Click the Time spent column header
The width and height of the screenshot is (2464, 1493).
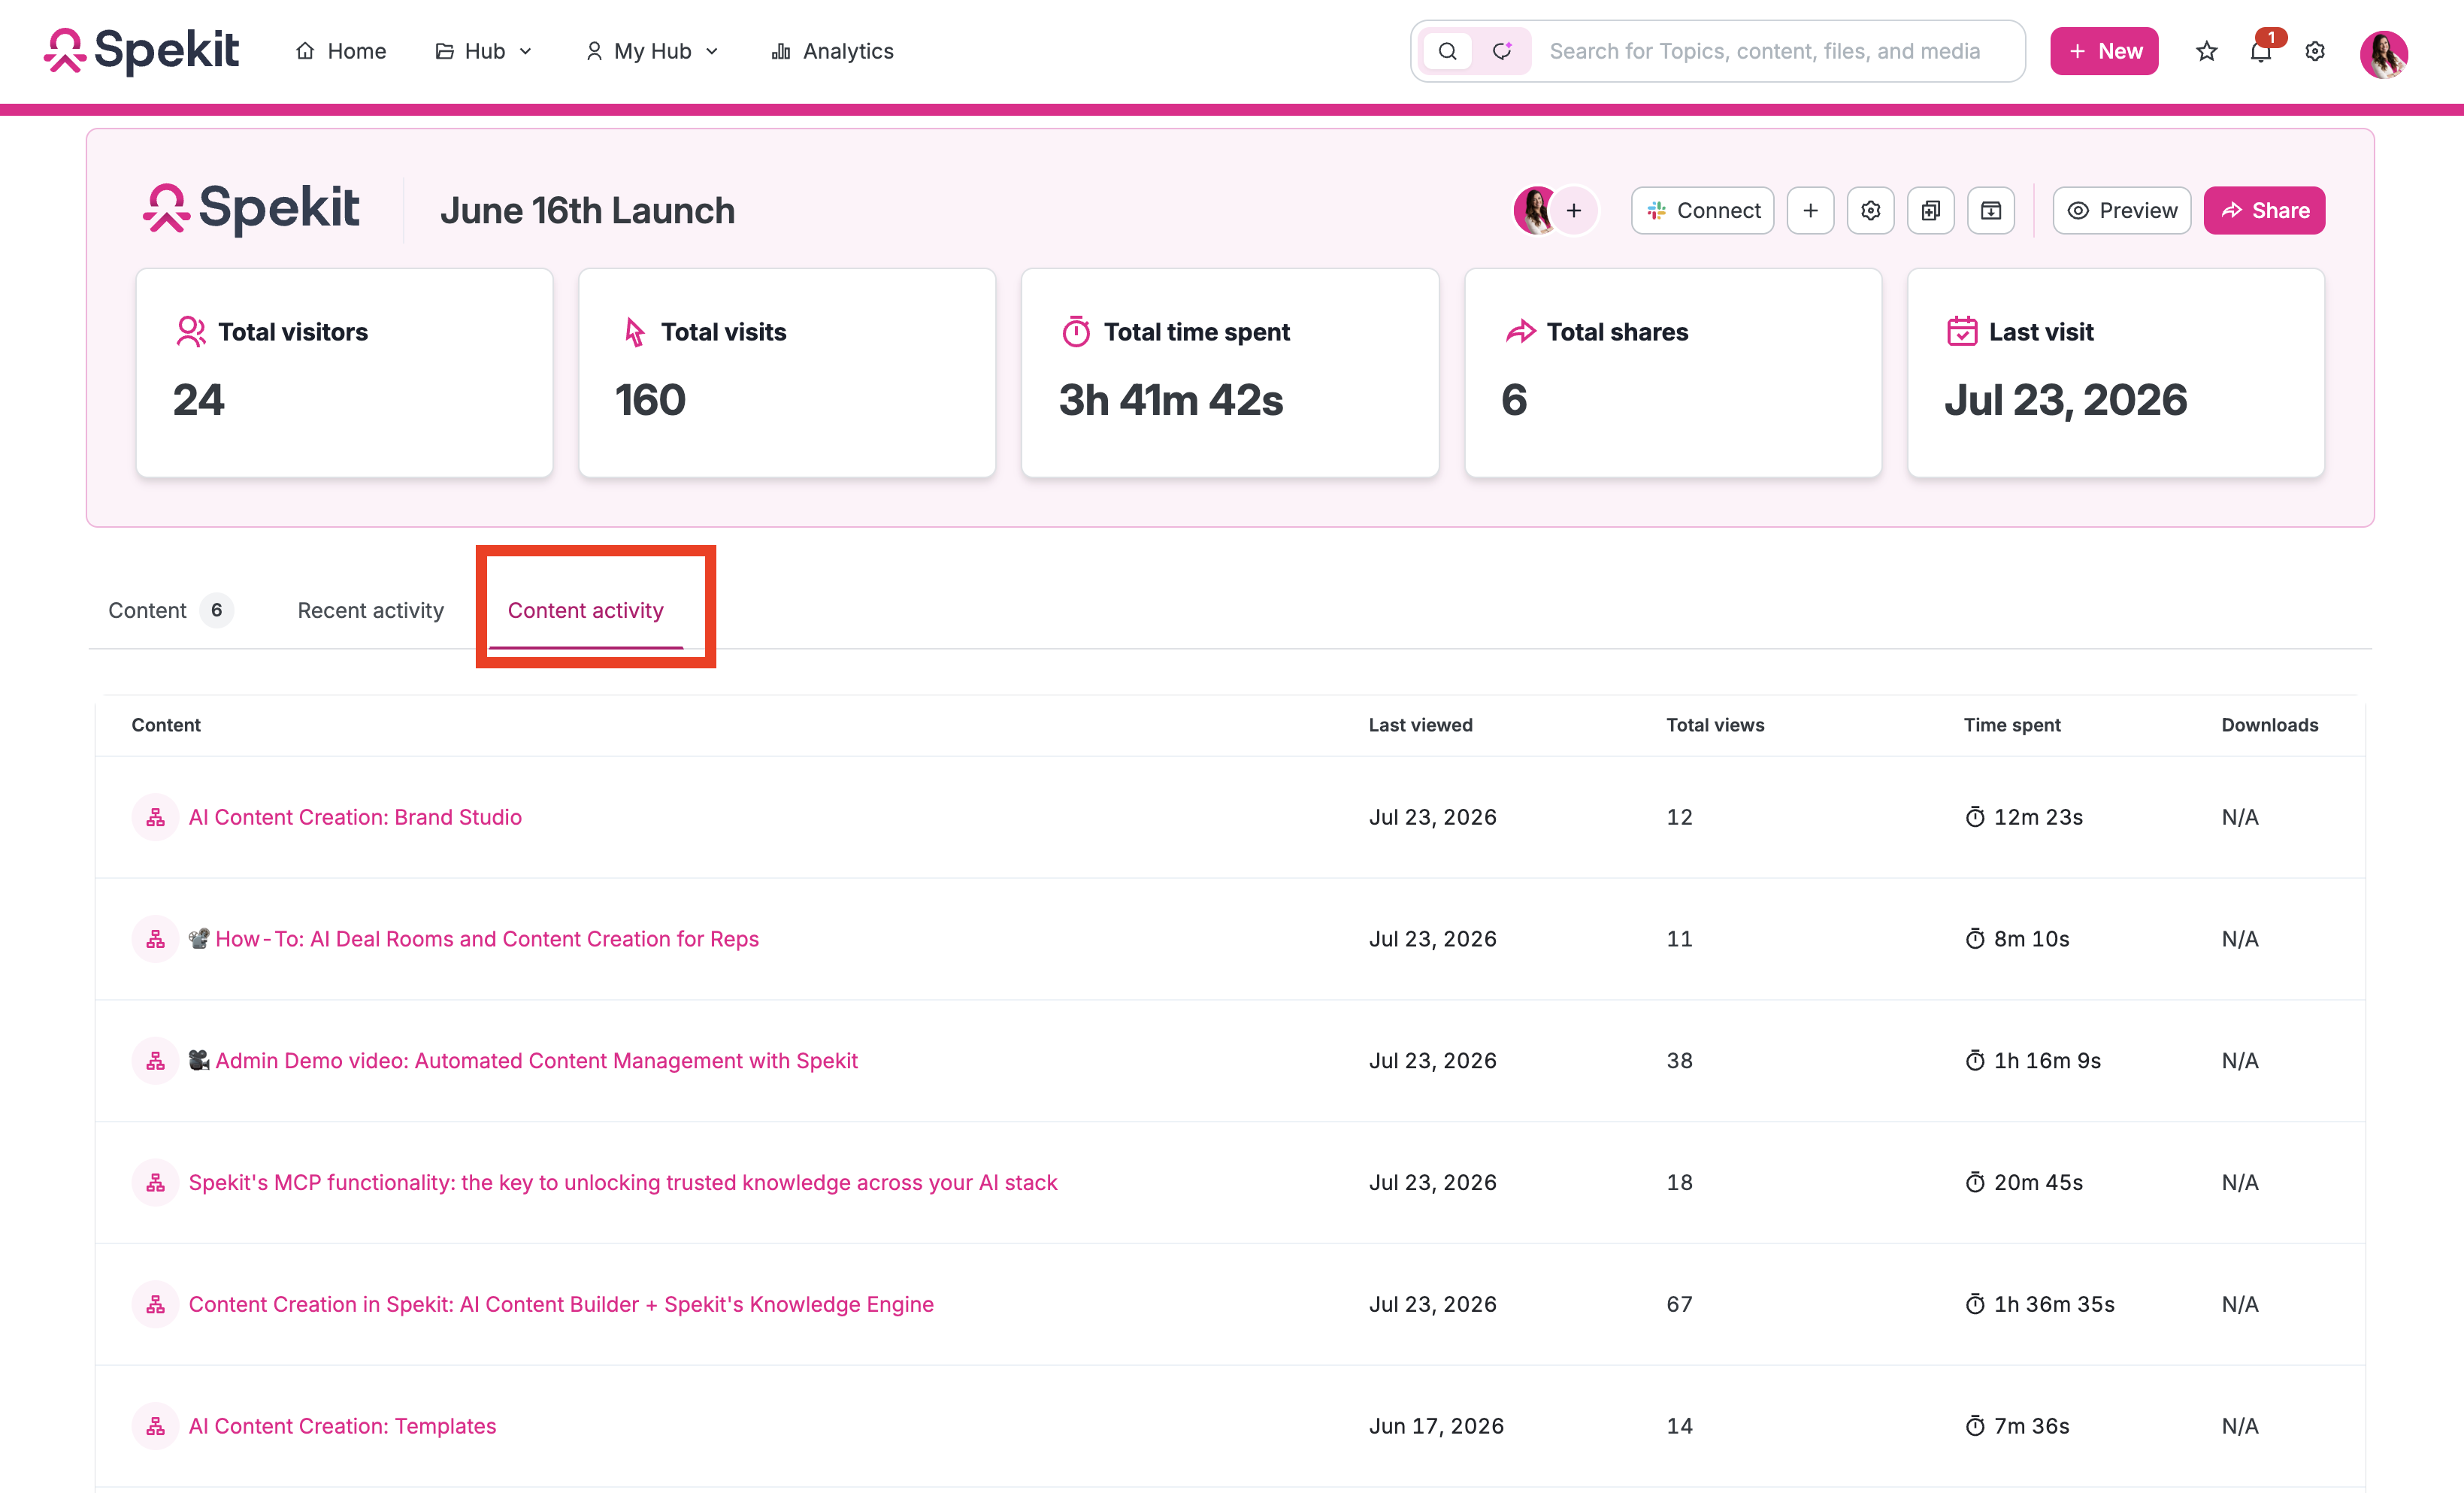coord(2012,725)
